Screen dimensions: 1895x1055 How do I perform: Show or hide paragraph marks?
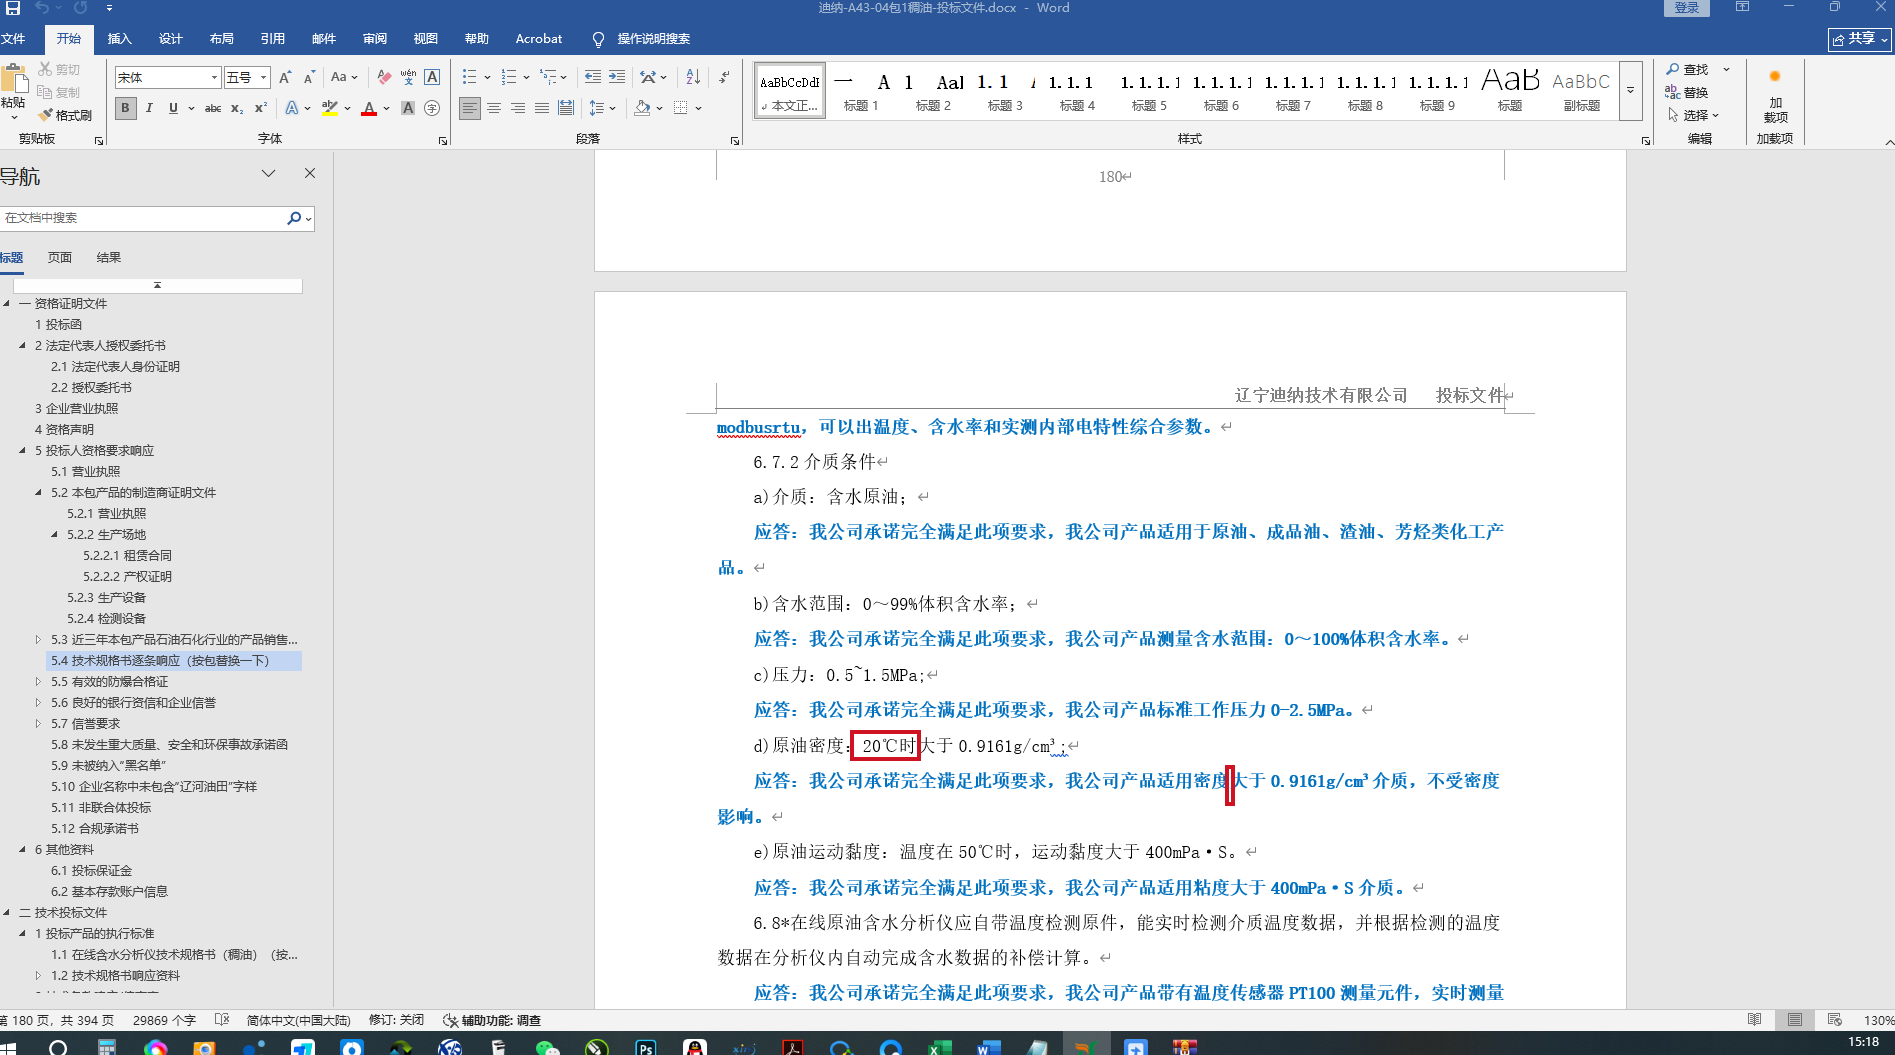coord(724,77)
